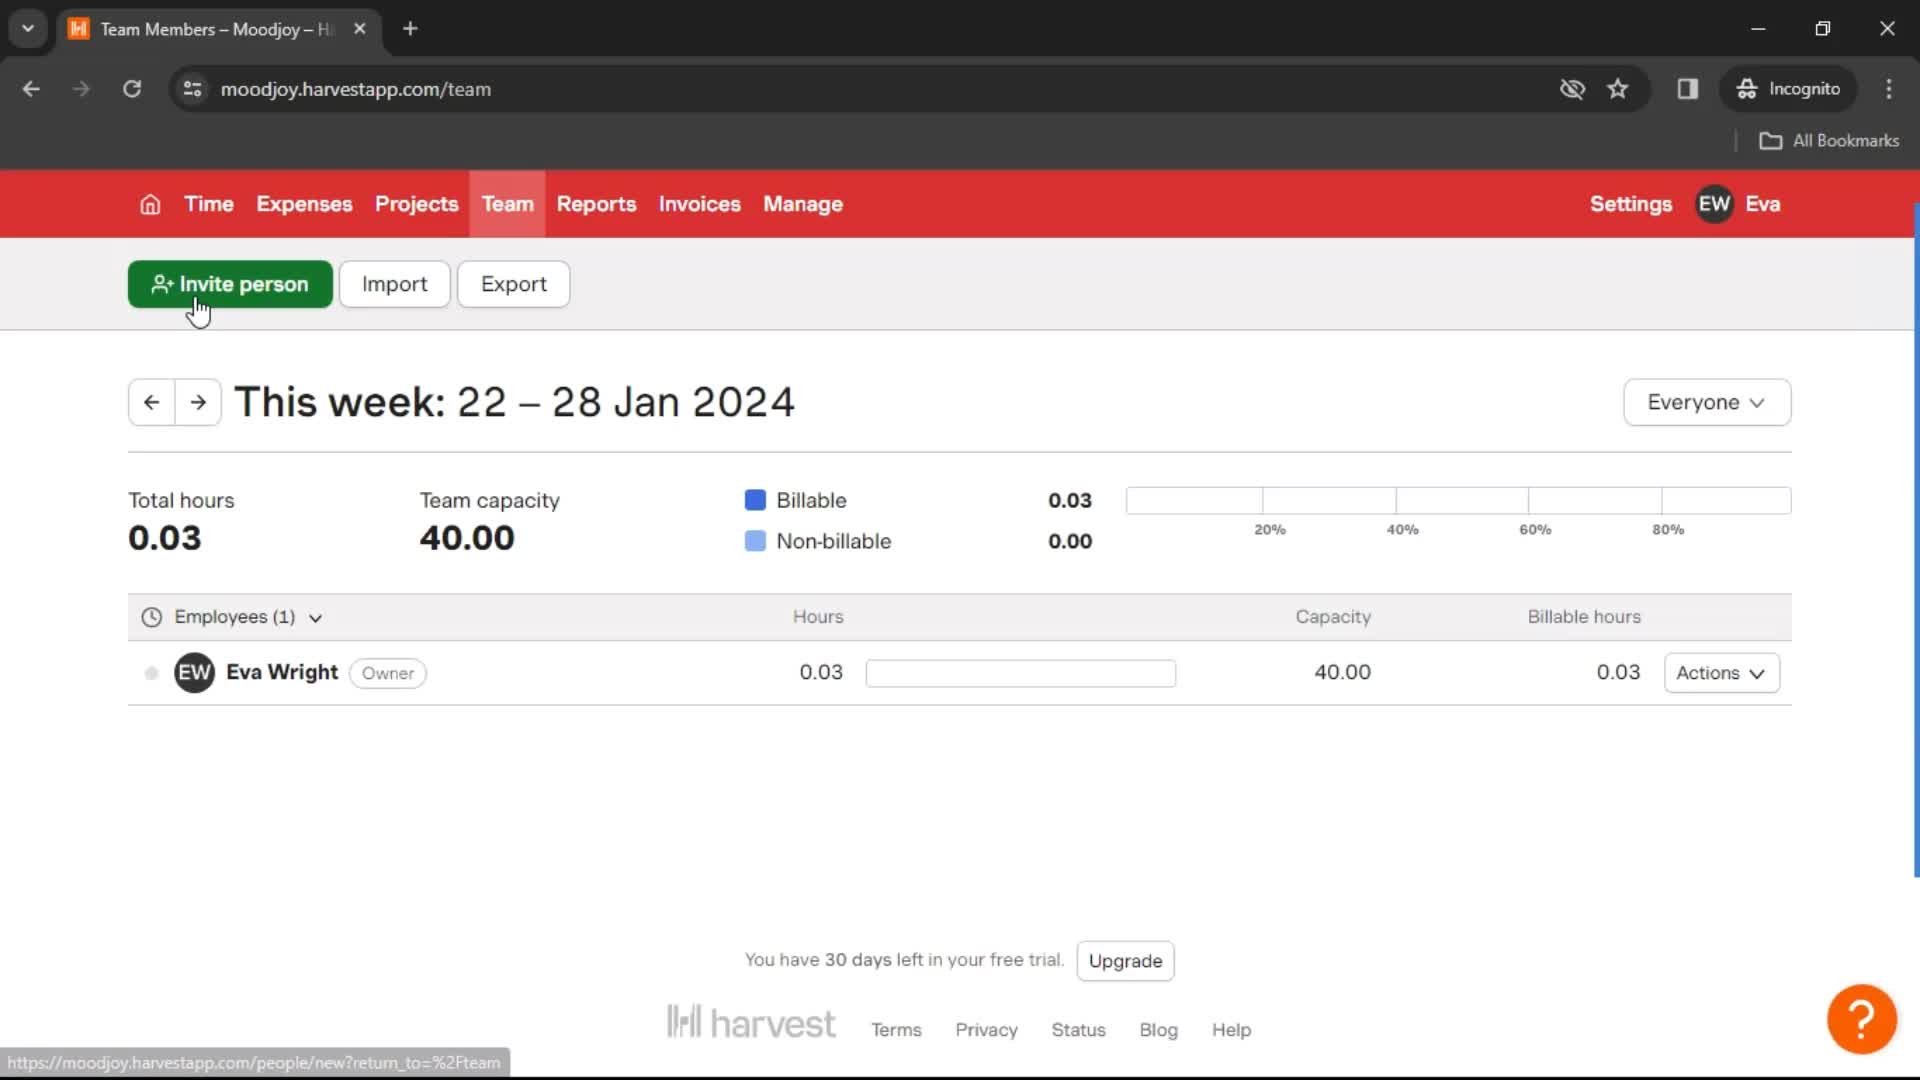Click Eva Wright's 40.00 capacity value

(x=1342, y=673)
